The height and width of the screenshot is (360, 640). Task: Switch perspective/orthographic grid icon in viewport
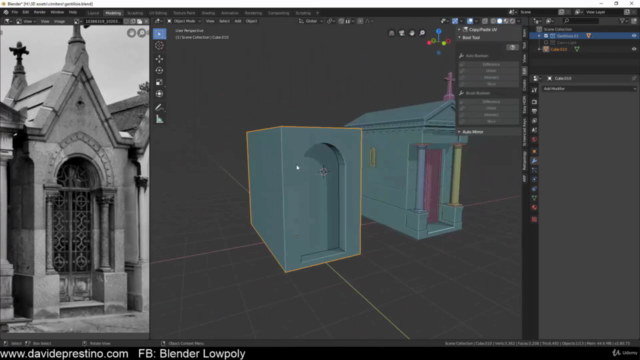(391, 33)
